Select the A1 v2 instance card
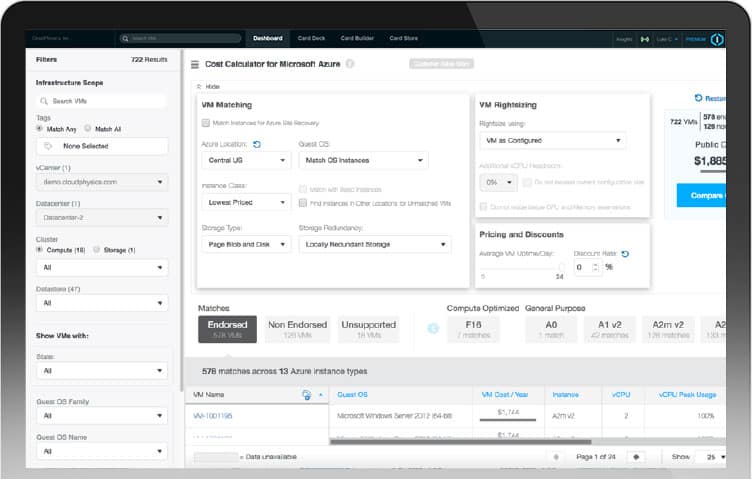Image resolution: width=752 pixels, height=479 pixels. [610, 329]
